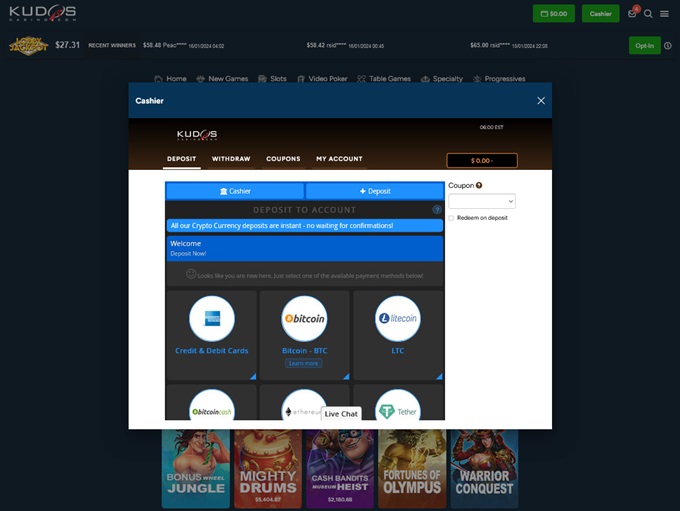Click the Tether payment icon
Viewport: 680px width, 511px height.
[398, 410]
